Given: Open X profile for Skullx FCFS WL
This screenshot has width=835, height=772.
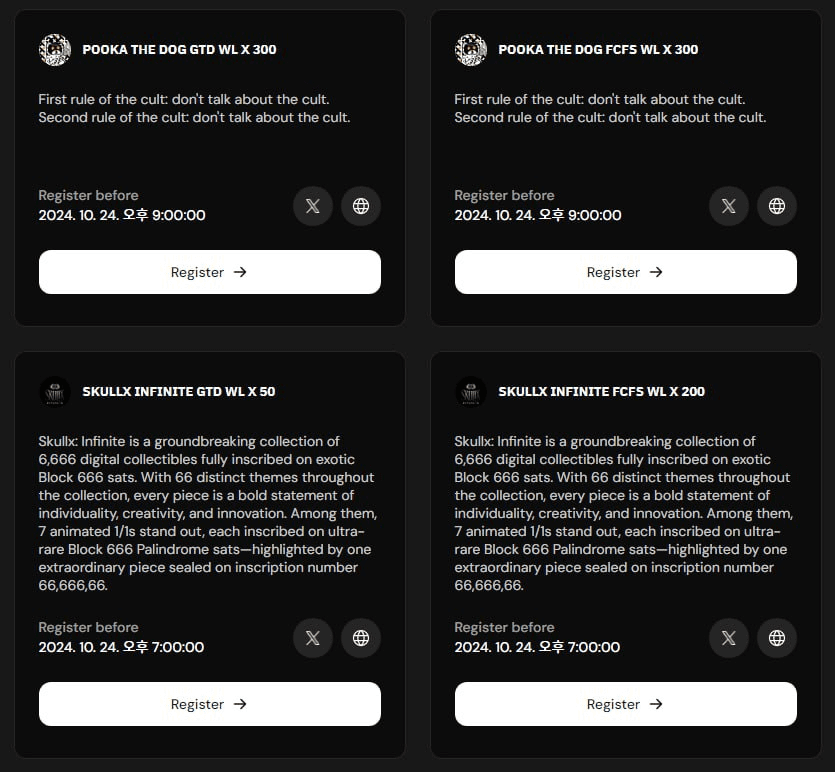Looking at the screenshot, I should pyautogui.click(x=728, y=638).
